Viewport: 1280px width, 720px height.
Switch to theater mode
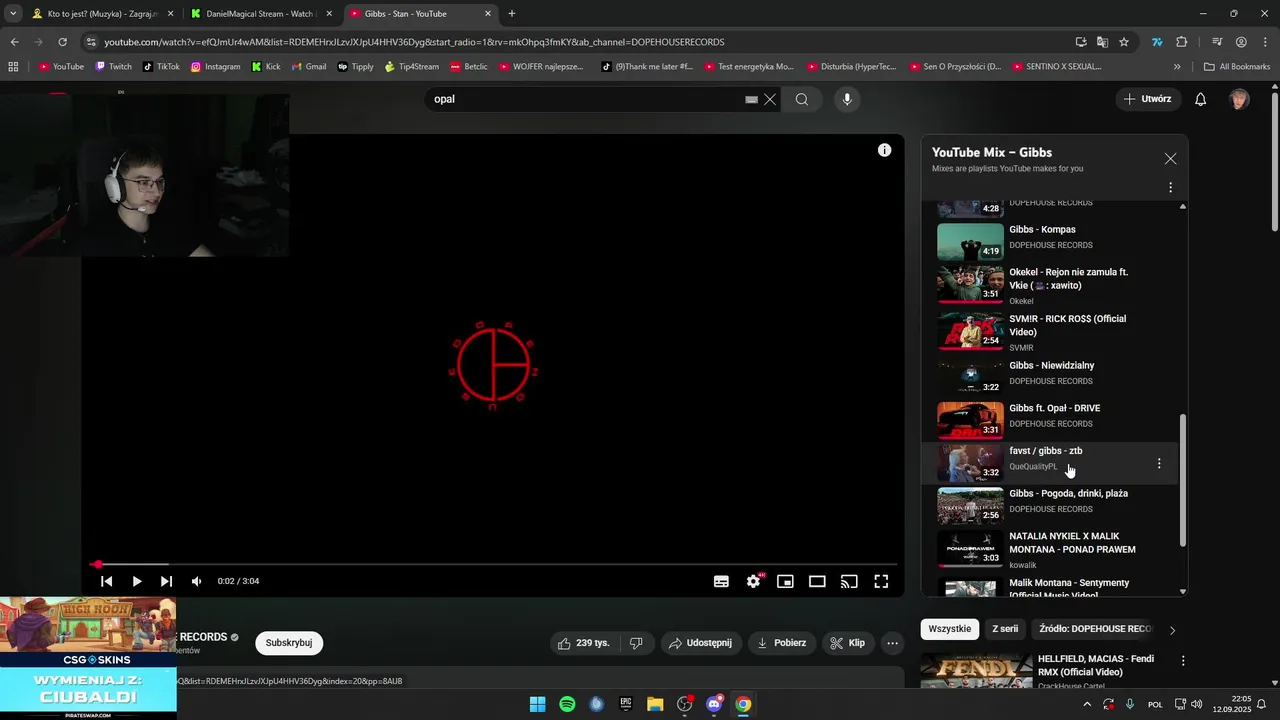point(817,581)
